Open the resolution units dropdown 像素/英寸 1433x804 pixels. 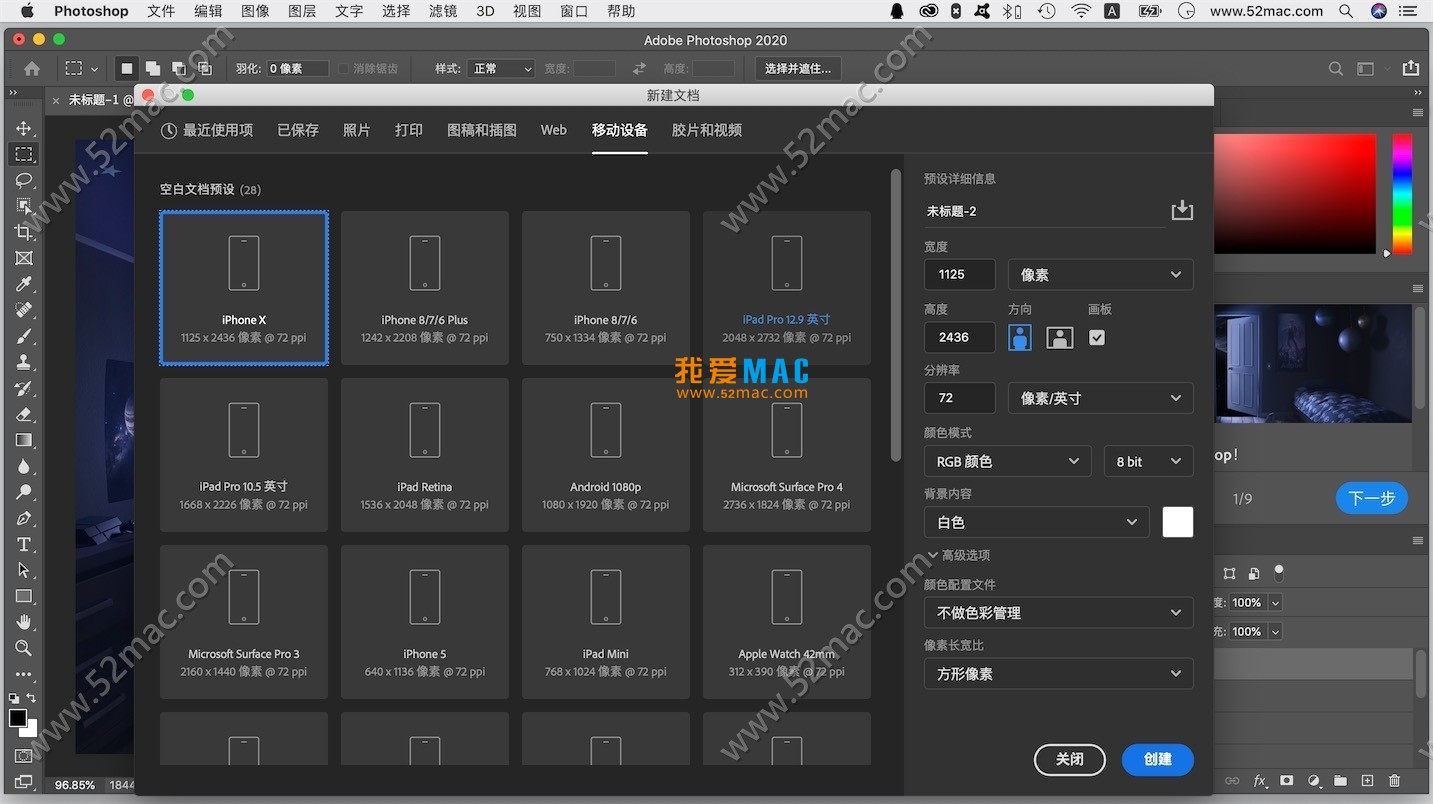click(1100, 398)
